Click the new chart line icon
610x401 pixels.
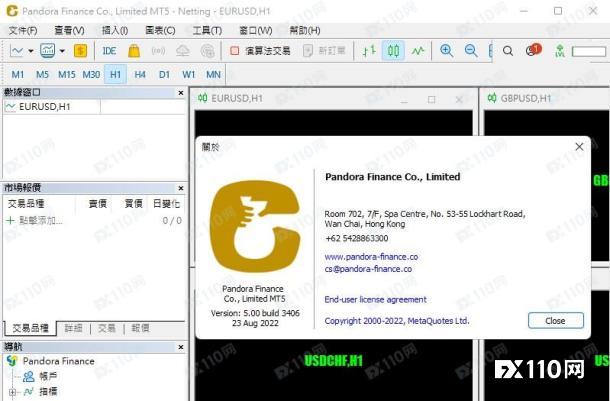[x=17, y=51]
